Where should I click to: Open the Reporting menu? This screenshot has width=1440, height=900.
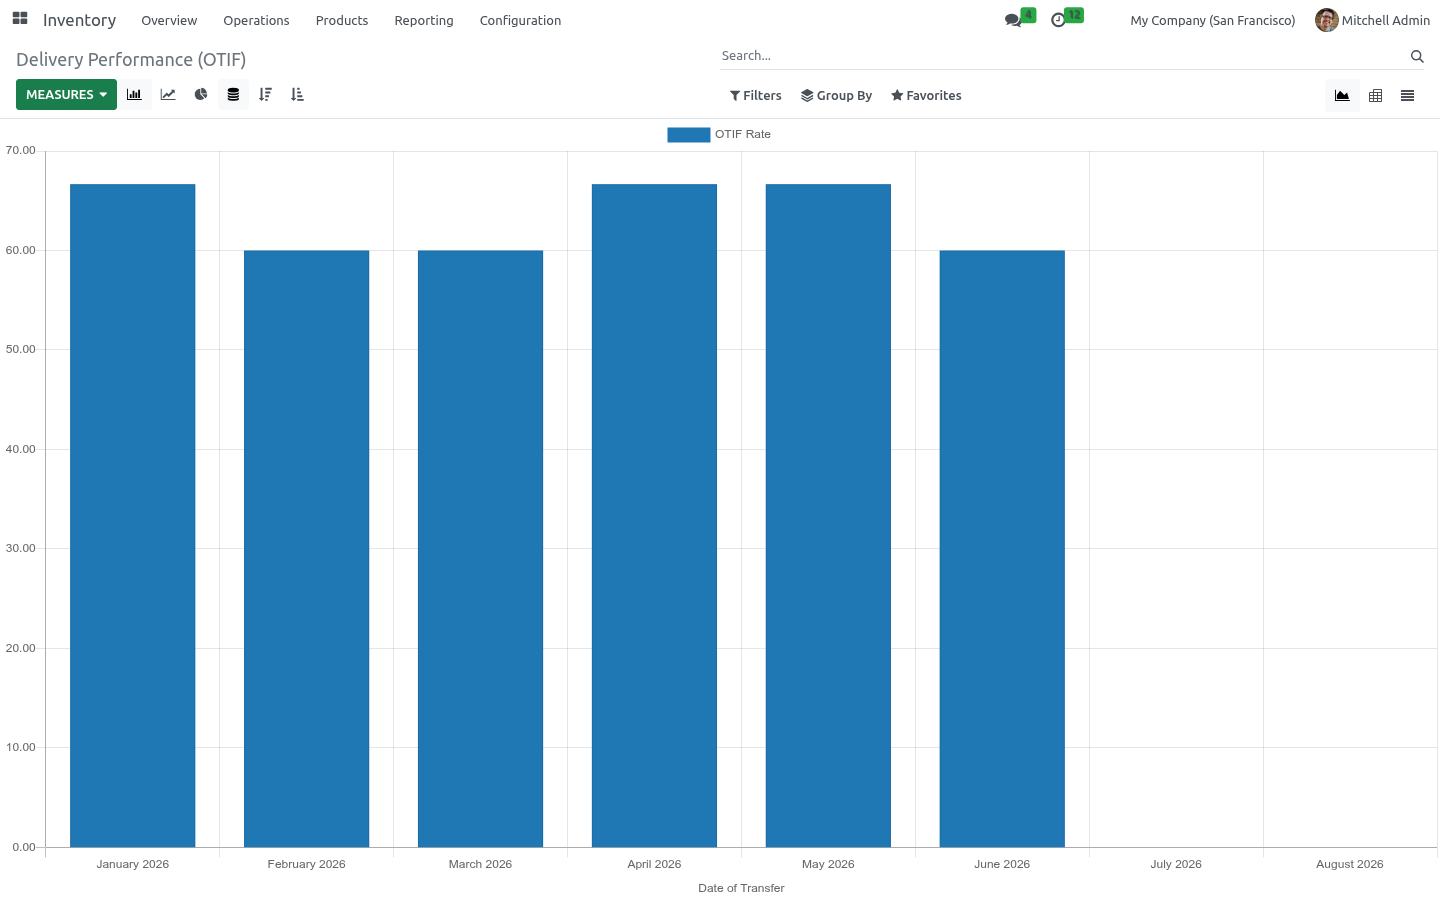point(424,20)
